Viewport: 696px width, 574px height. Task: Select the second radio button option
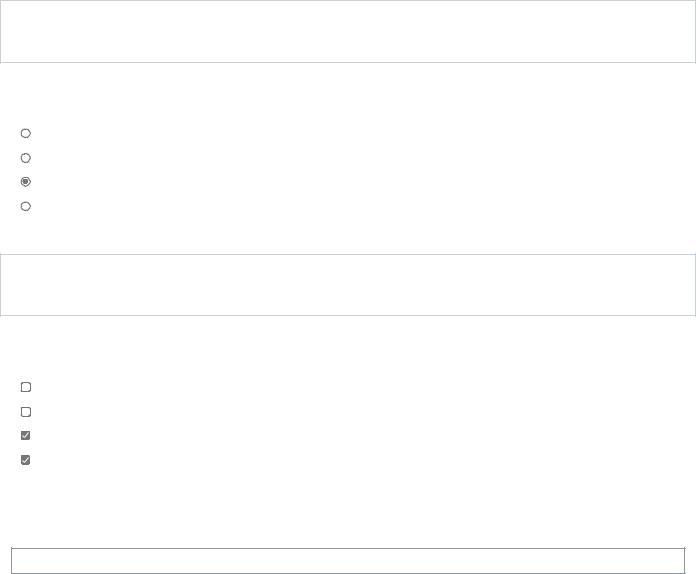tap(26, 158)
